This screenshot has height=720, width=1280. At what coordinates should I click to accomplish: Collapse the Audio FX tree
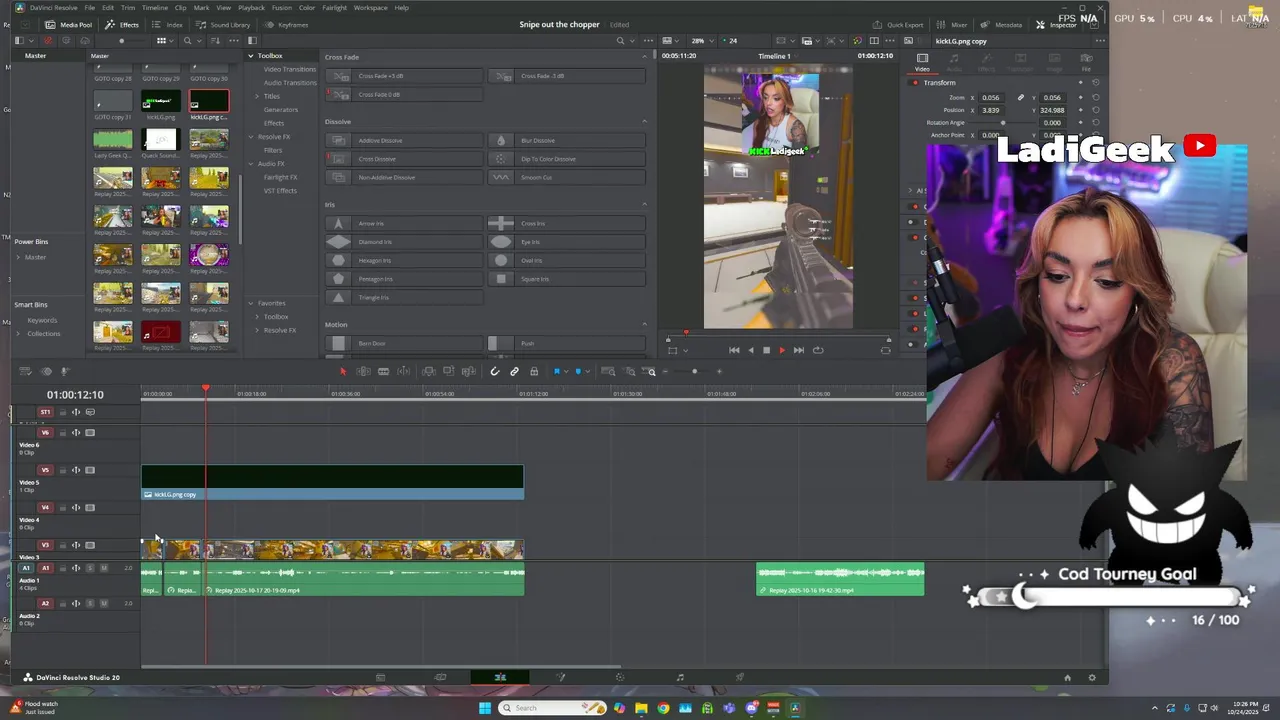click(x=251, y=164)
